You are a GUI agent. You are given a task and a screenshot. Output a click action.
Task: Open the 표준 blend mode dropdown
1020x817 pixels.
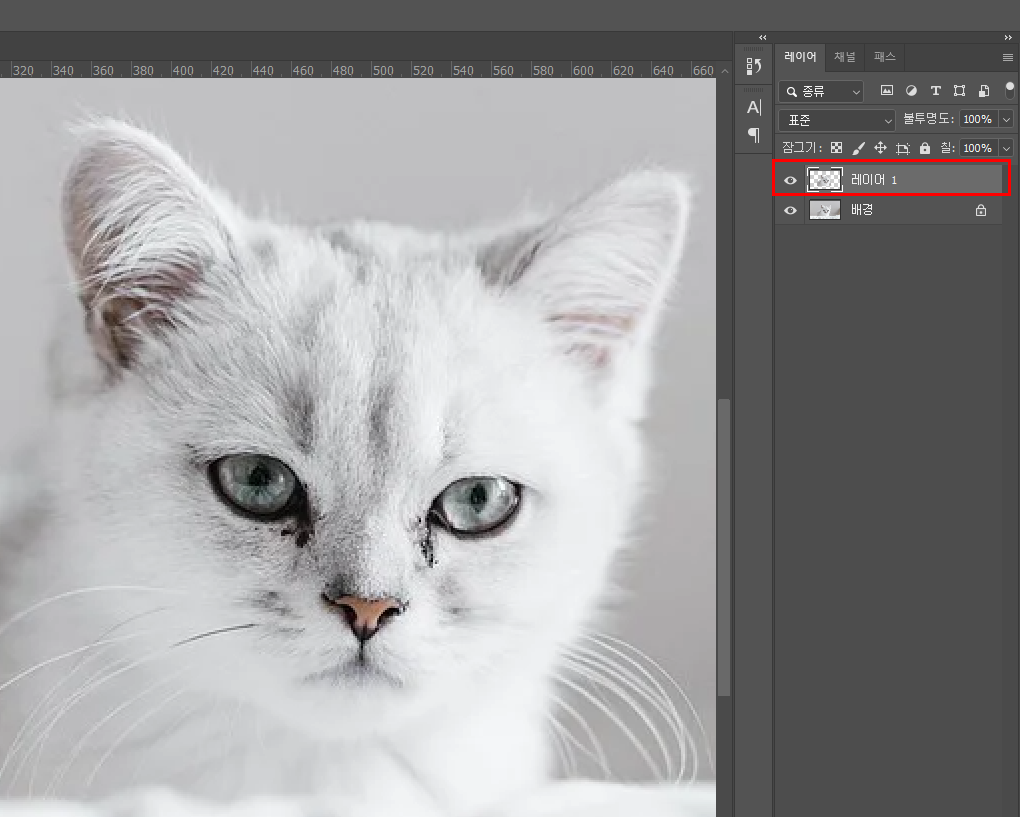point(837,120)
